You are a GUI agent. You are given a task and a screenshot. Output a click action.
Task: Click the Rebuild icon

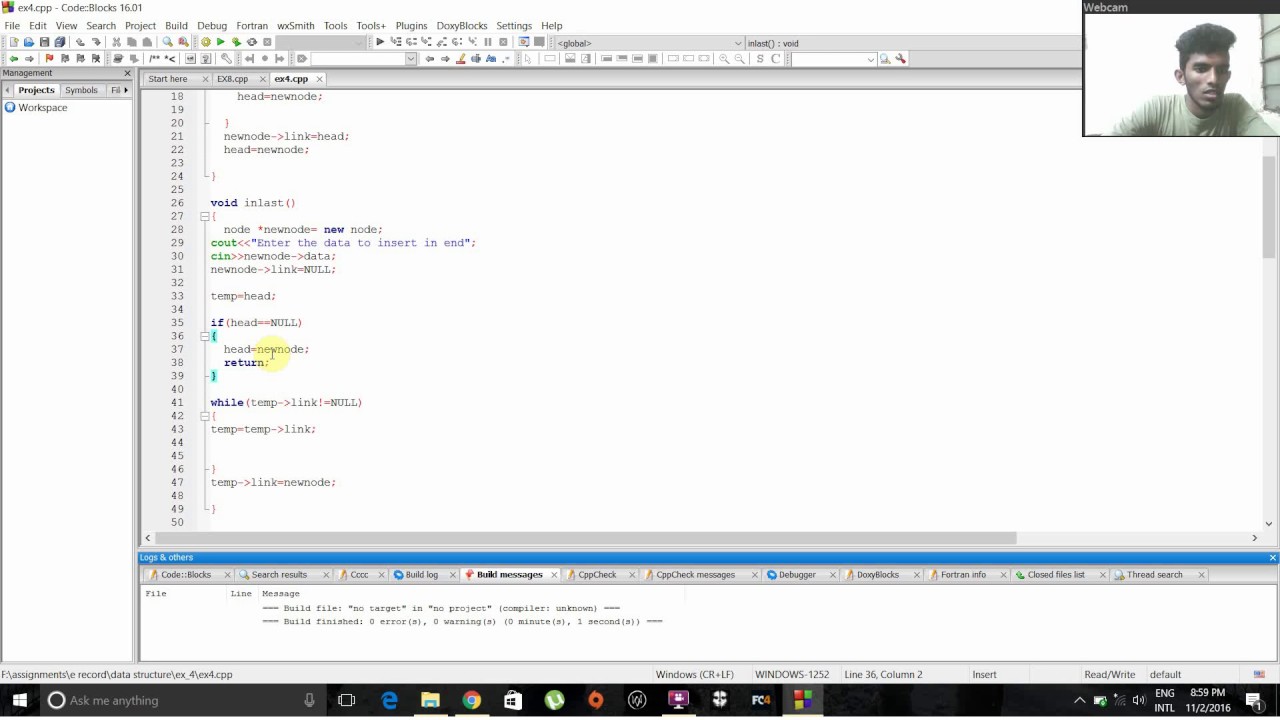252,42
